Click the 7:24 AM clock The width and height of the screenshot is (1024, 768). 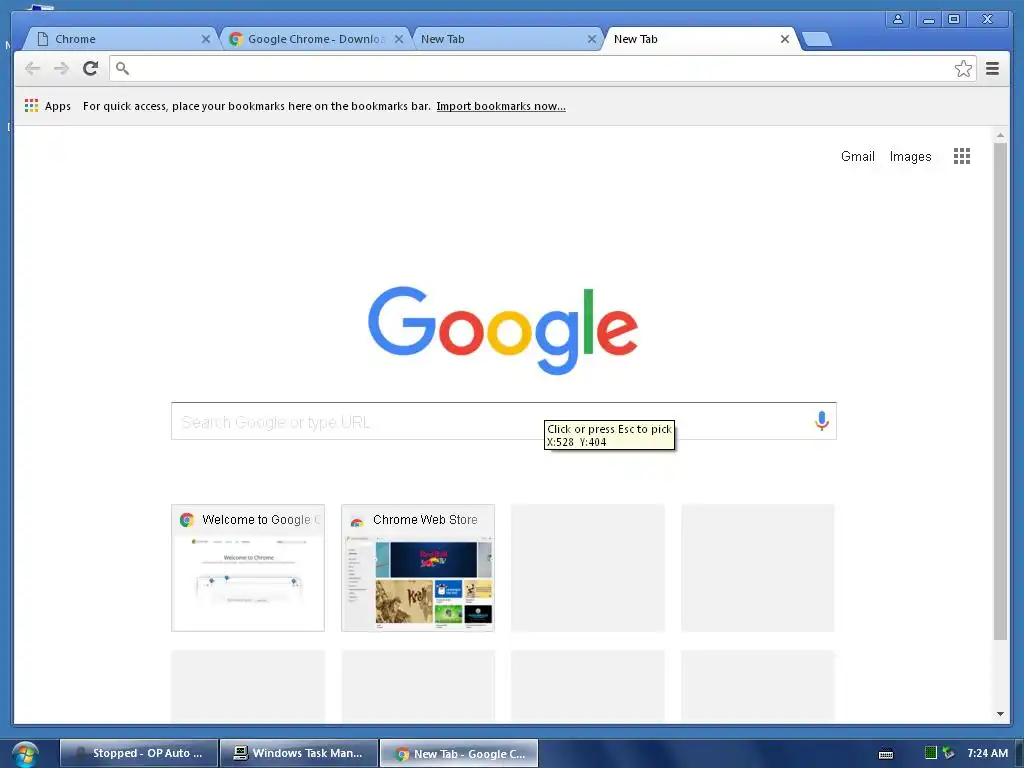(987, 753)
